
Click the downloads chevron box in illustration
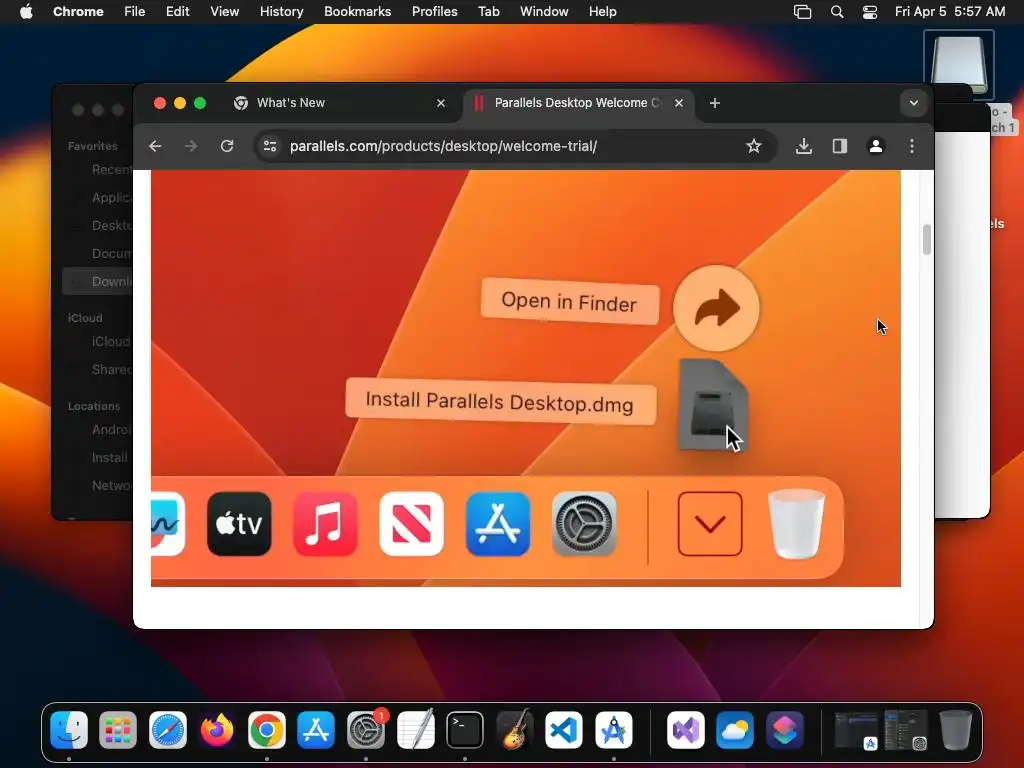pyautogui.click(x=710, y=524)
